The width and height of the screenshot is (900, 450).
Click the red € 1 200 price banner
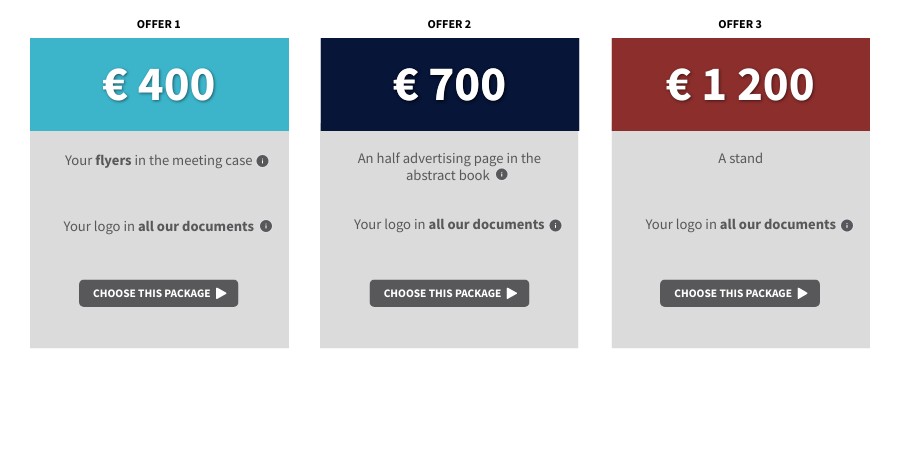[x=740, y=85]
